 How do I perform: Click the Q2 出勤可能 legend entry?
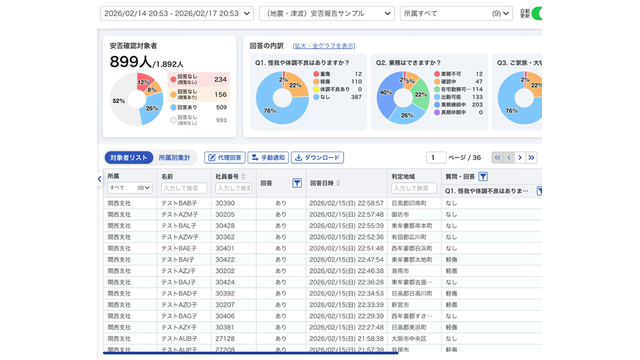[x=458, y=97]
